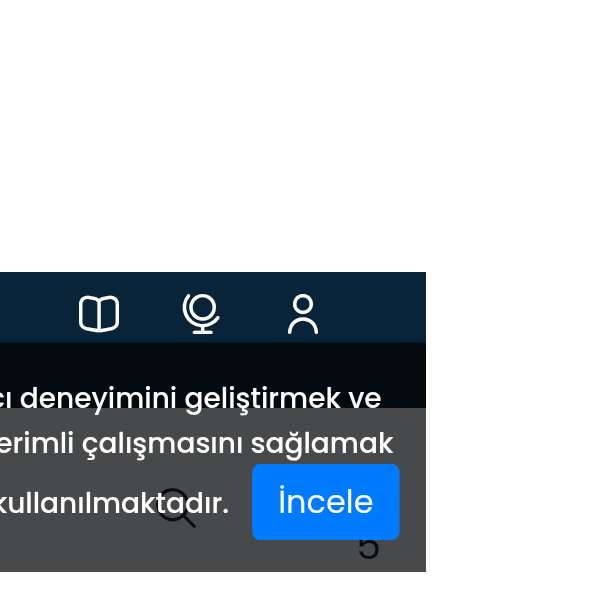Click the dimmed magnifier search icon
Screen dimensions: 600x600
pos(176,508)
